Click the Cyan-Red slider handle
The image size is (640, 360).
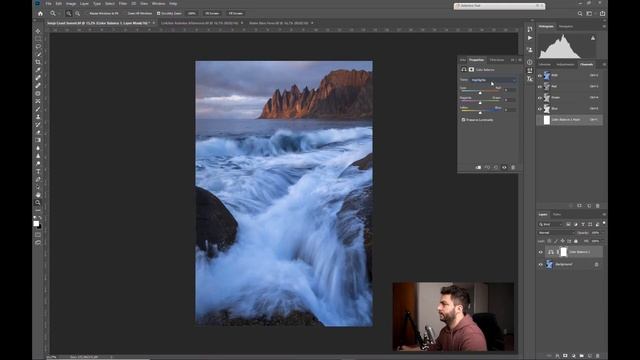[x=480, y=93]
